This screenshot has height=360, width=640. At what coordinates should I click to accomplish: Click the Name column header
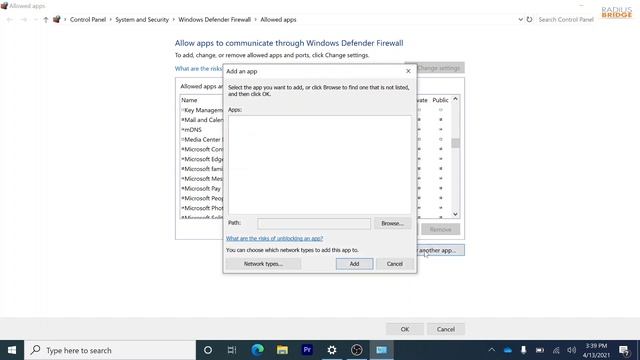point(189,100)
